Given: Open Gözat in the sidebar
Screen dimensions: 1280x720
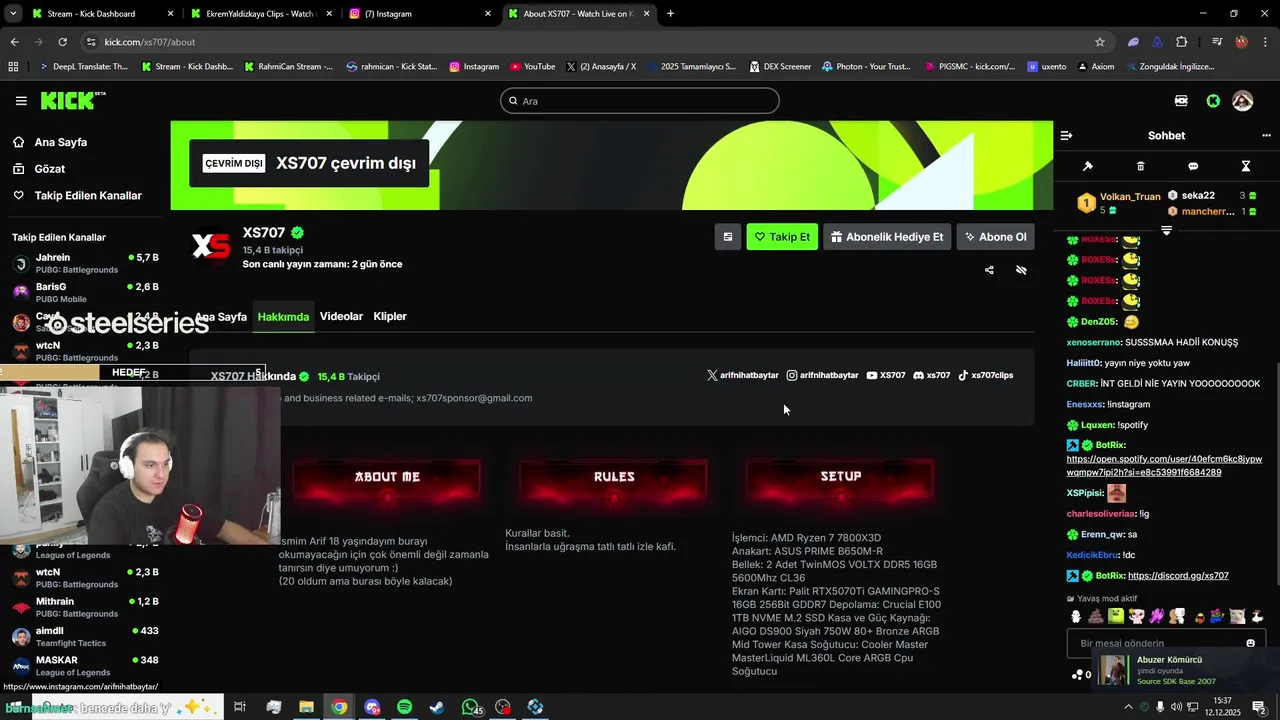Looking at the screenshot, I should pyautogui.click(x=50, y=169).
